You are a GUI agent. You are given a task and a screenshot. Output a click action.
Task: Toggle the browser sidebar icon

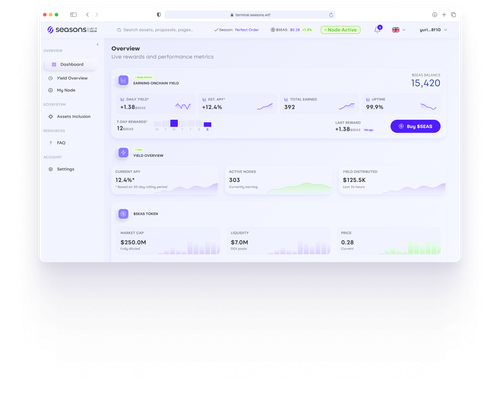coord(73,14)
